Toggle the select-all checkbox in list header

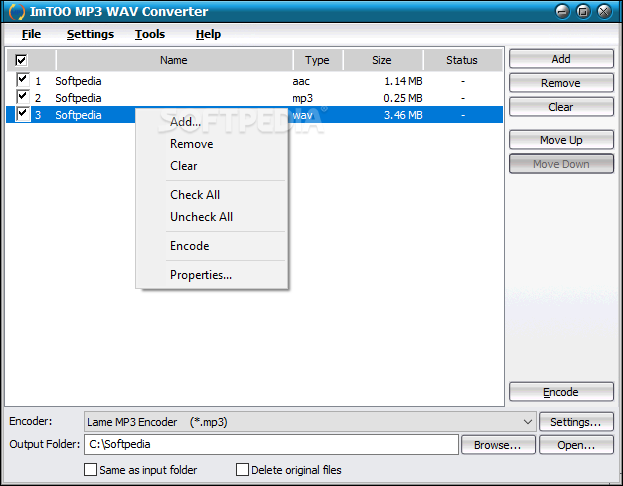click(x=21, y=60)
